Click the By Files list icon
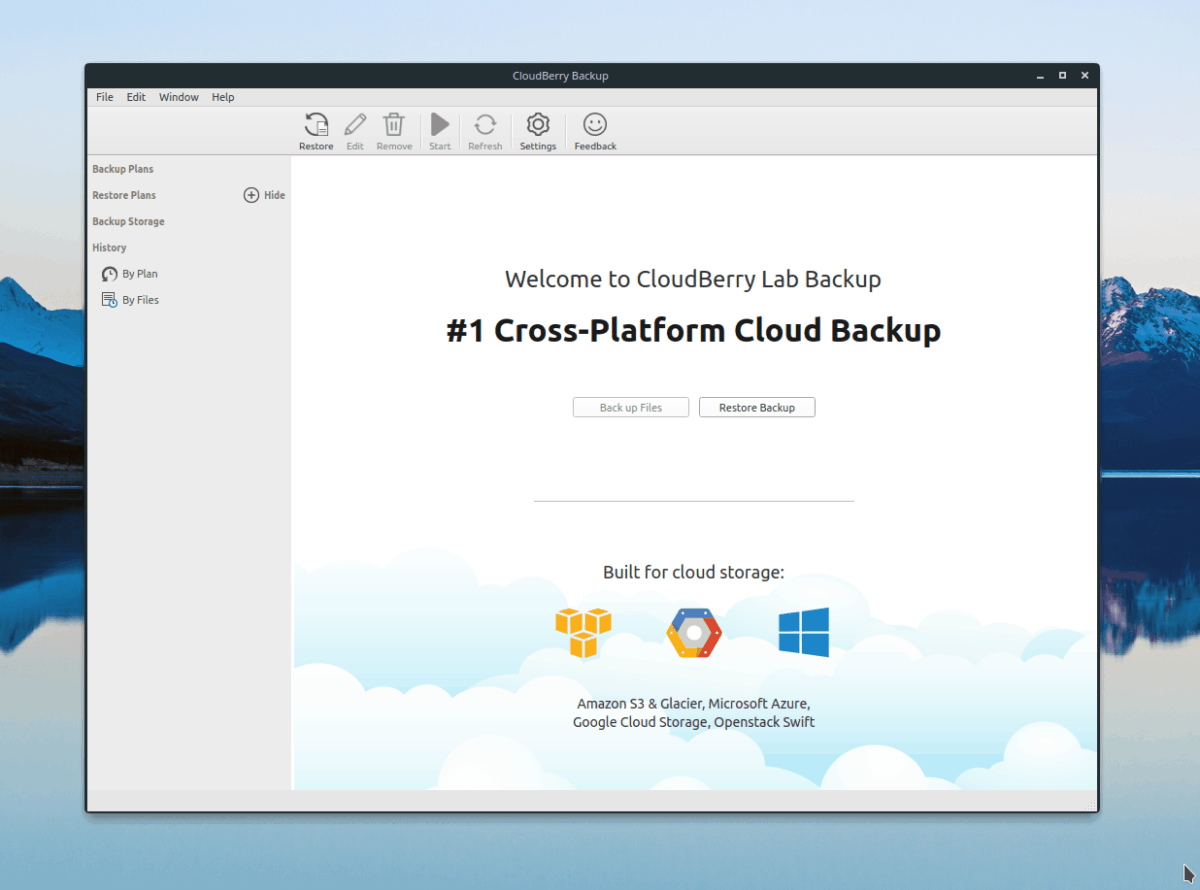The height and width of the screenshot is (890, 1200). (108, 299)
